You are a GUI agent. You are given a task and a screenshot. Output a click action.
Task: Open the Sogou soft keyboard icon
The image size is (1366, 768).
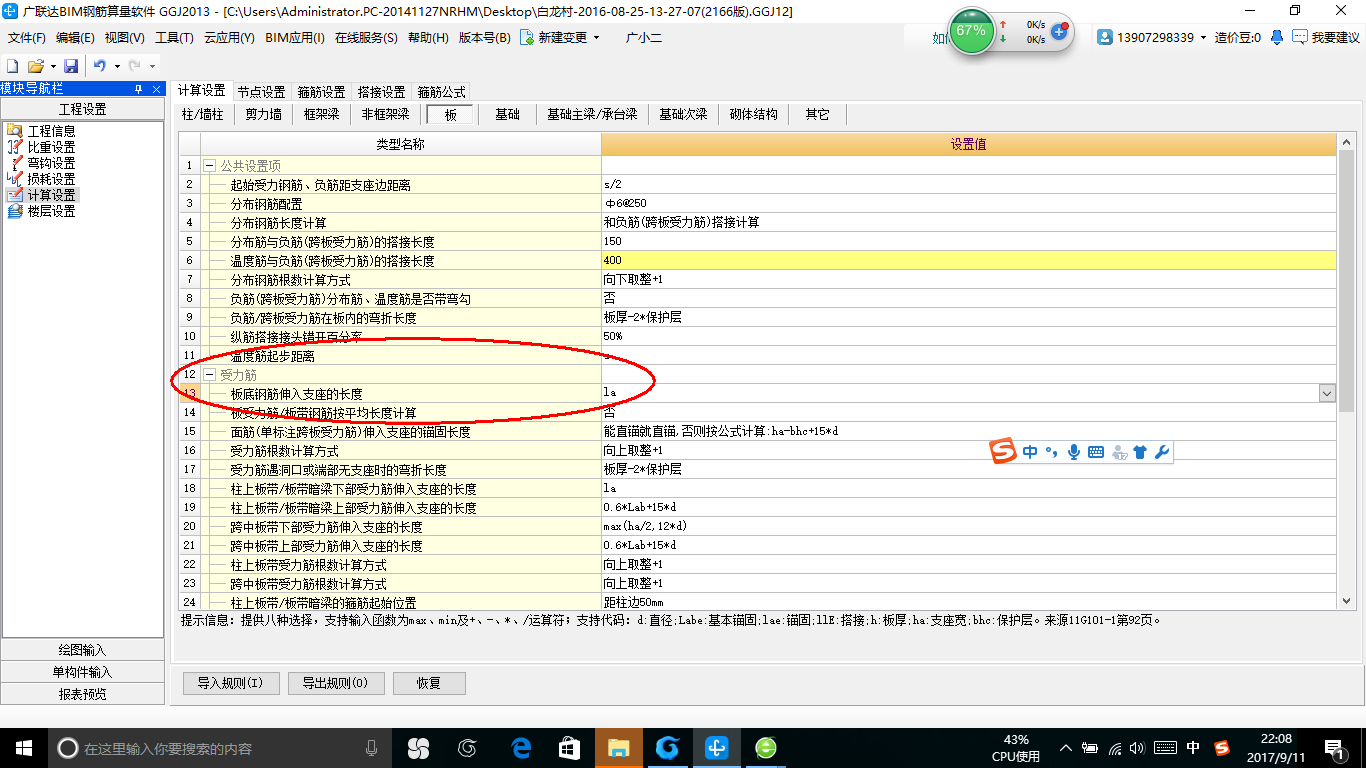click(x=1096, y=452)
